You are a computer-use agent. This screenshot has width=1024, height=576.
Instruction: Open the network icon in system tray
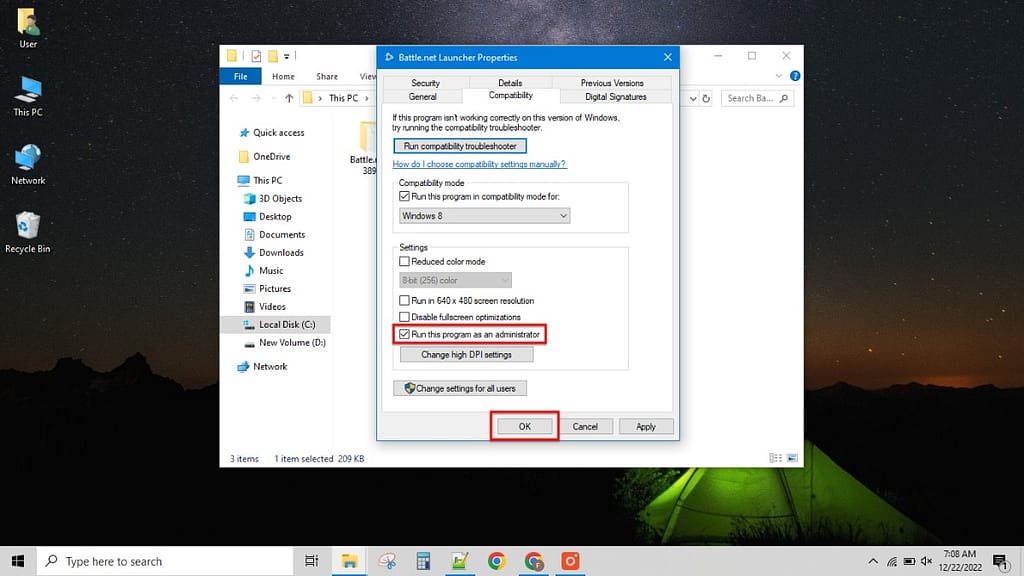(891, 561)
